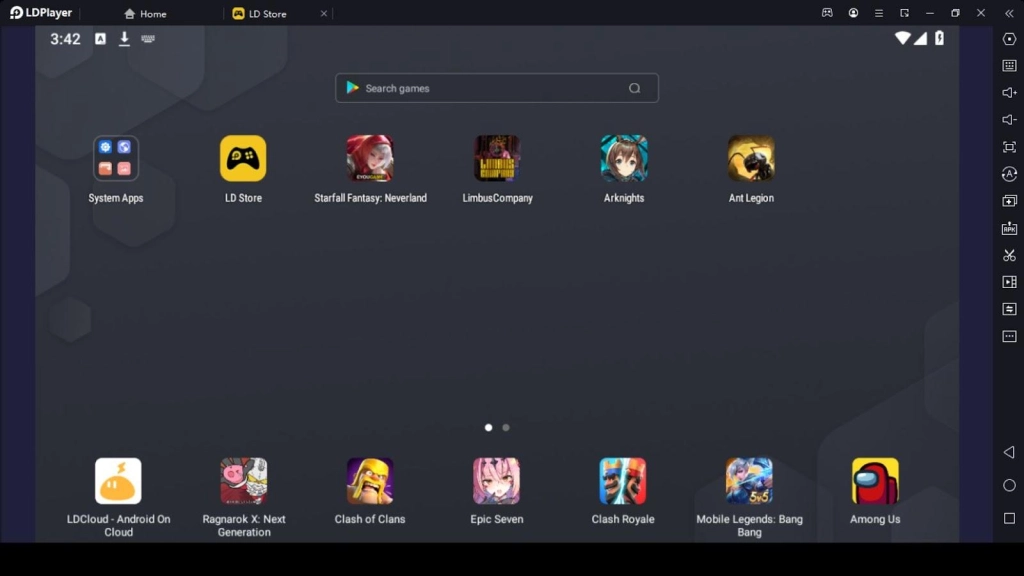Screen dimensions: 1024x576
Task: Open keyboard mapping tool
Action: pos(1009,66)
